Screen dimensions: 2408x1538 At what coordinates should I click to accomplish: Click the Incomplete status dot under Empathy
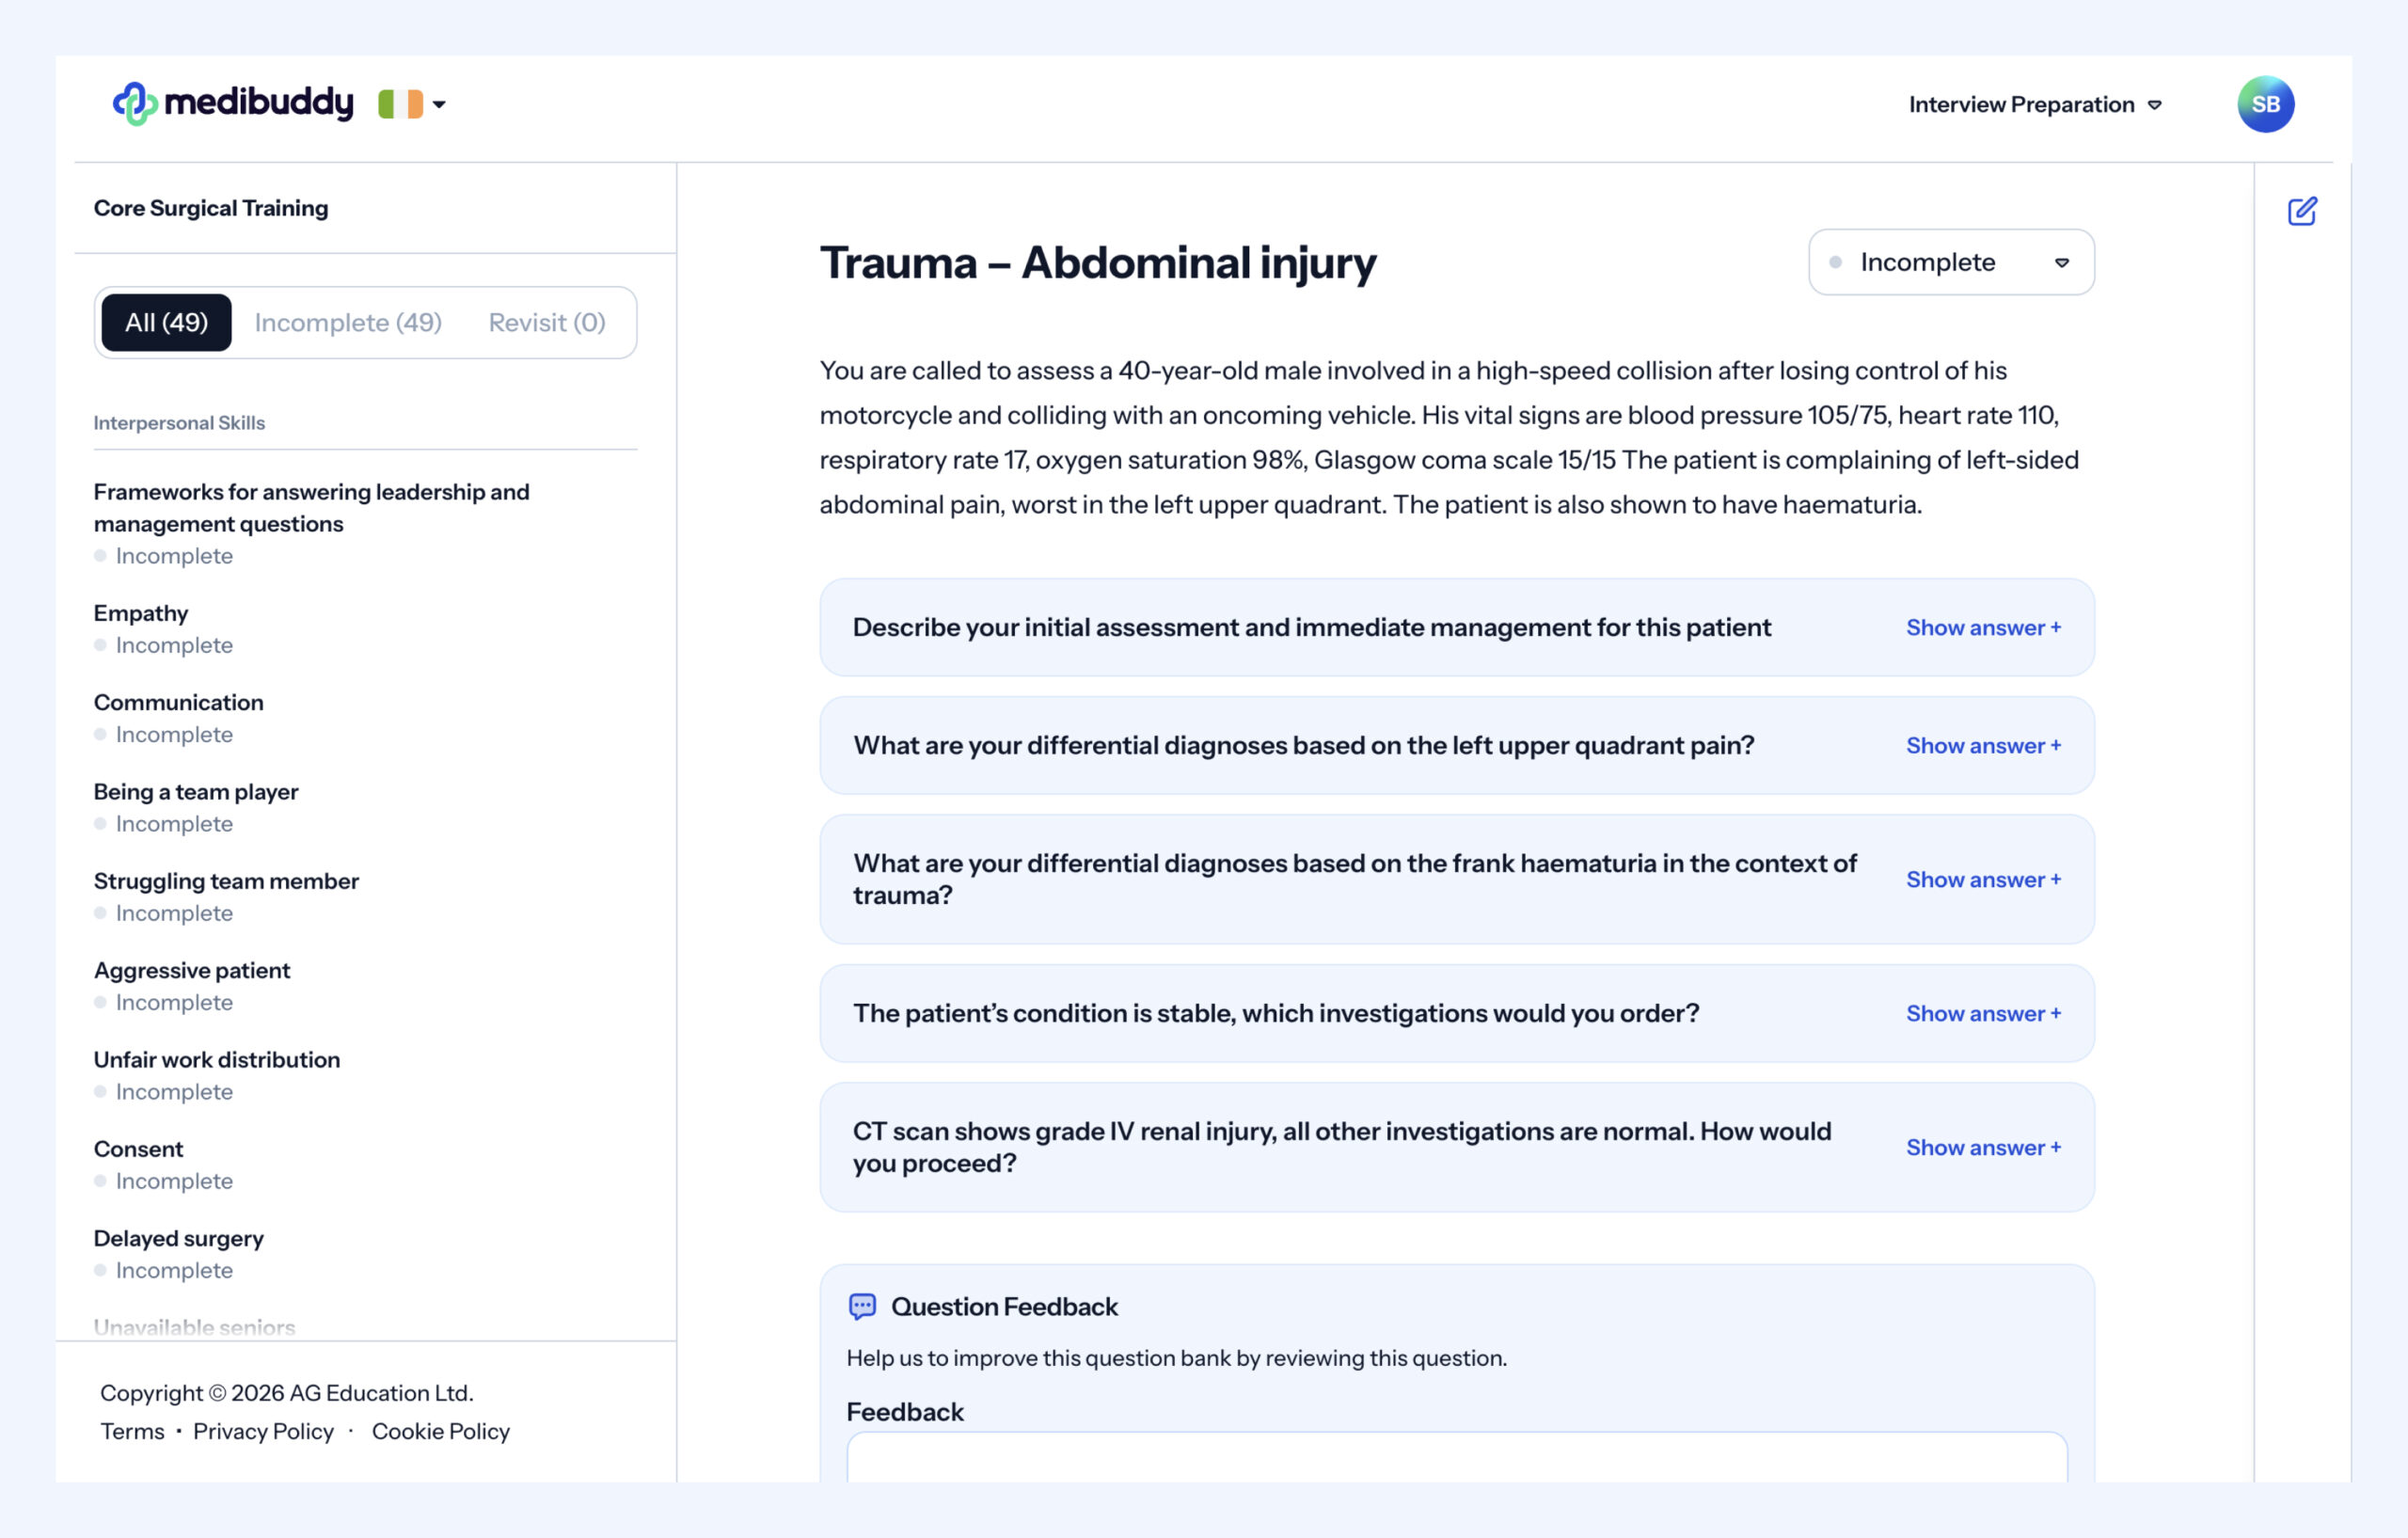coord(100,645)
